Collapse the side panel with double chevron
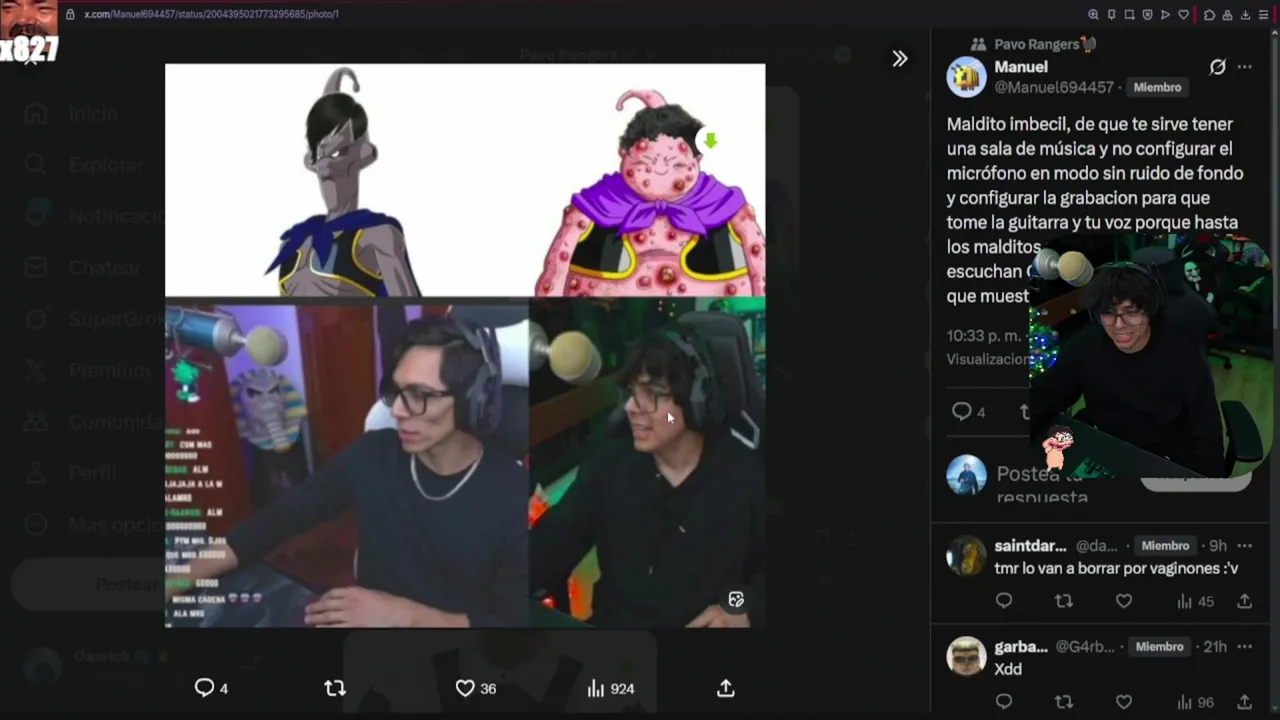The image size is (1280, 720). coord(900,59)
